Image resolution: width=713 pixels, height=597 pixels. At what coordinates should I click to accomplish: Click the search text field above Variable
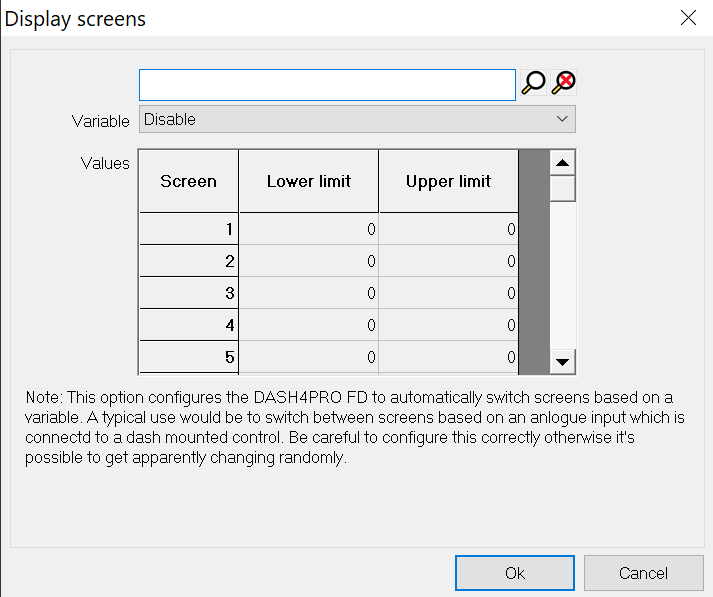327,85
